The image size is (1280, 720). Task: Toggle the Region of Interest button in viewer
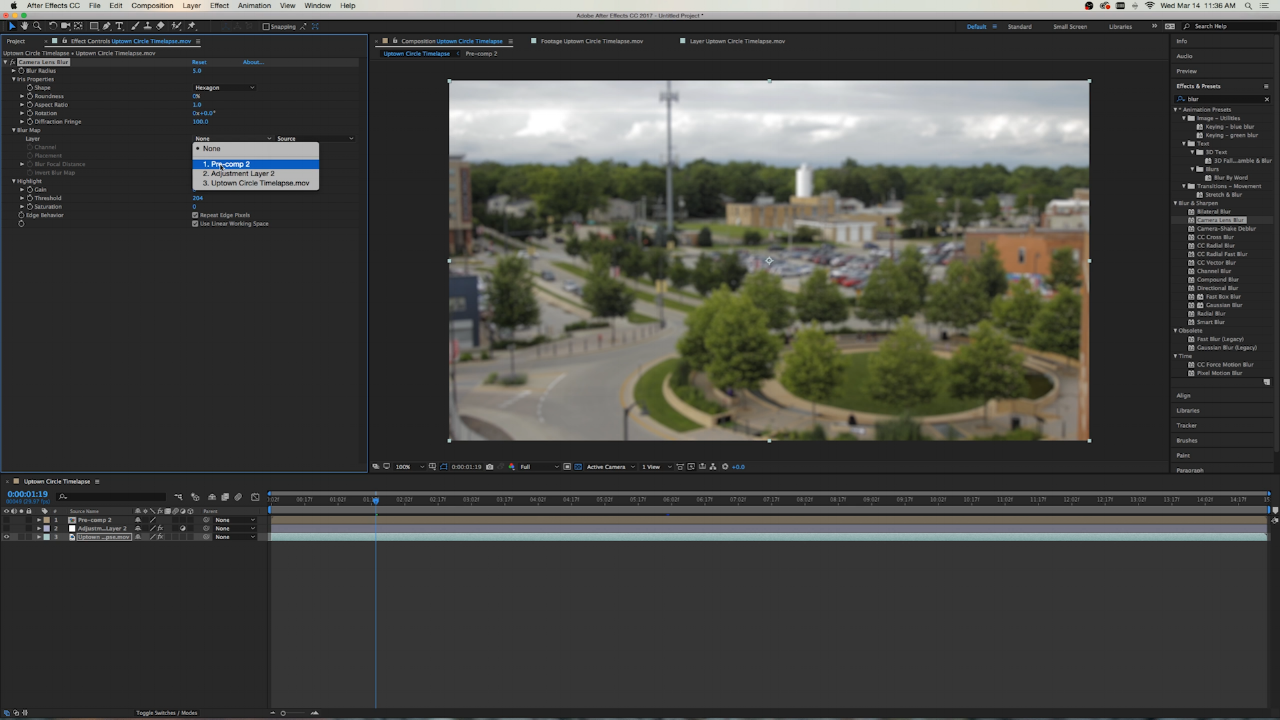click(x=567, y=467)
